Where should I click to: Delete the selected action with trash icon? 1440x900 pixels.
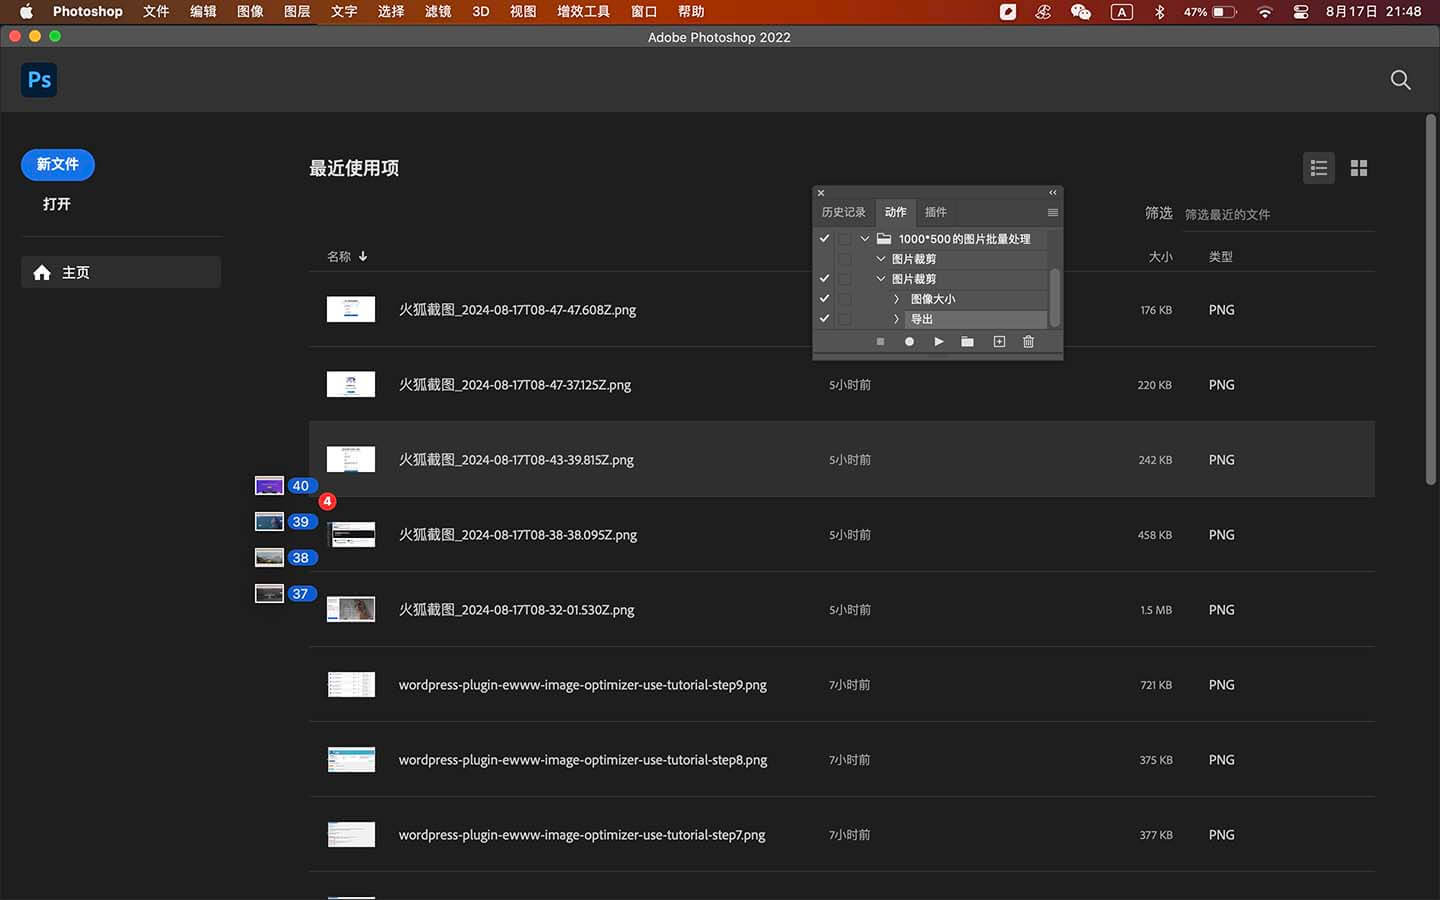(x=1028, y=342)
